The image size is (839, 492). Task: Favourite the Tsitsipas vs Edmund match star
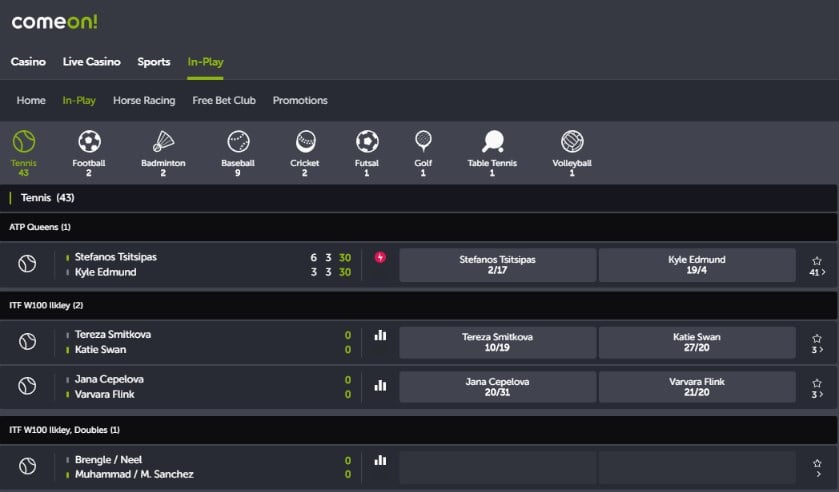817,261
